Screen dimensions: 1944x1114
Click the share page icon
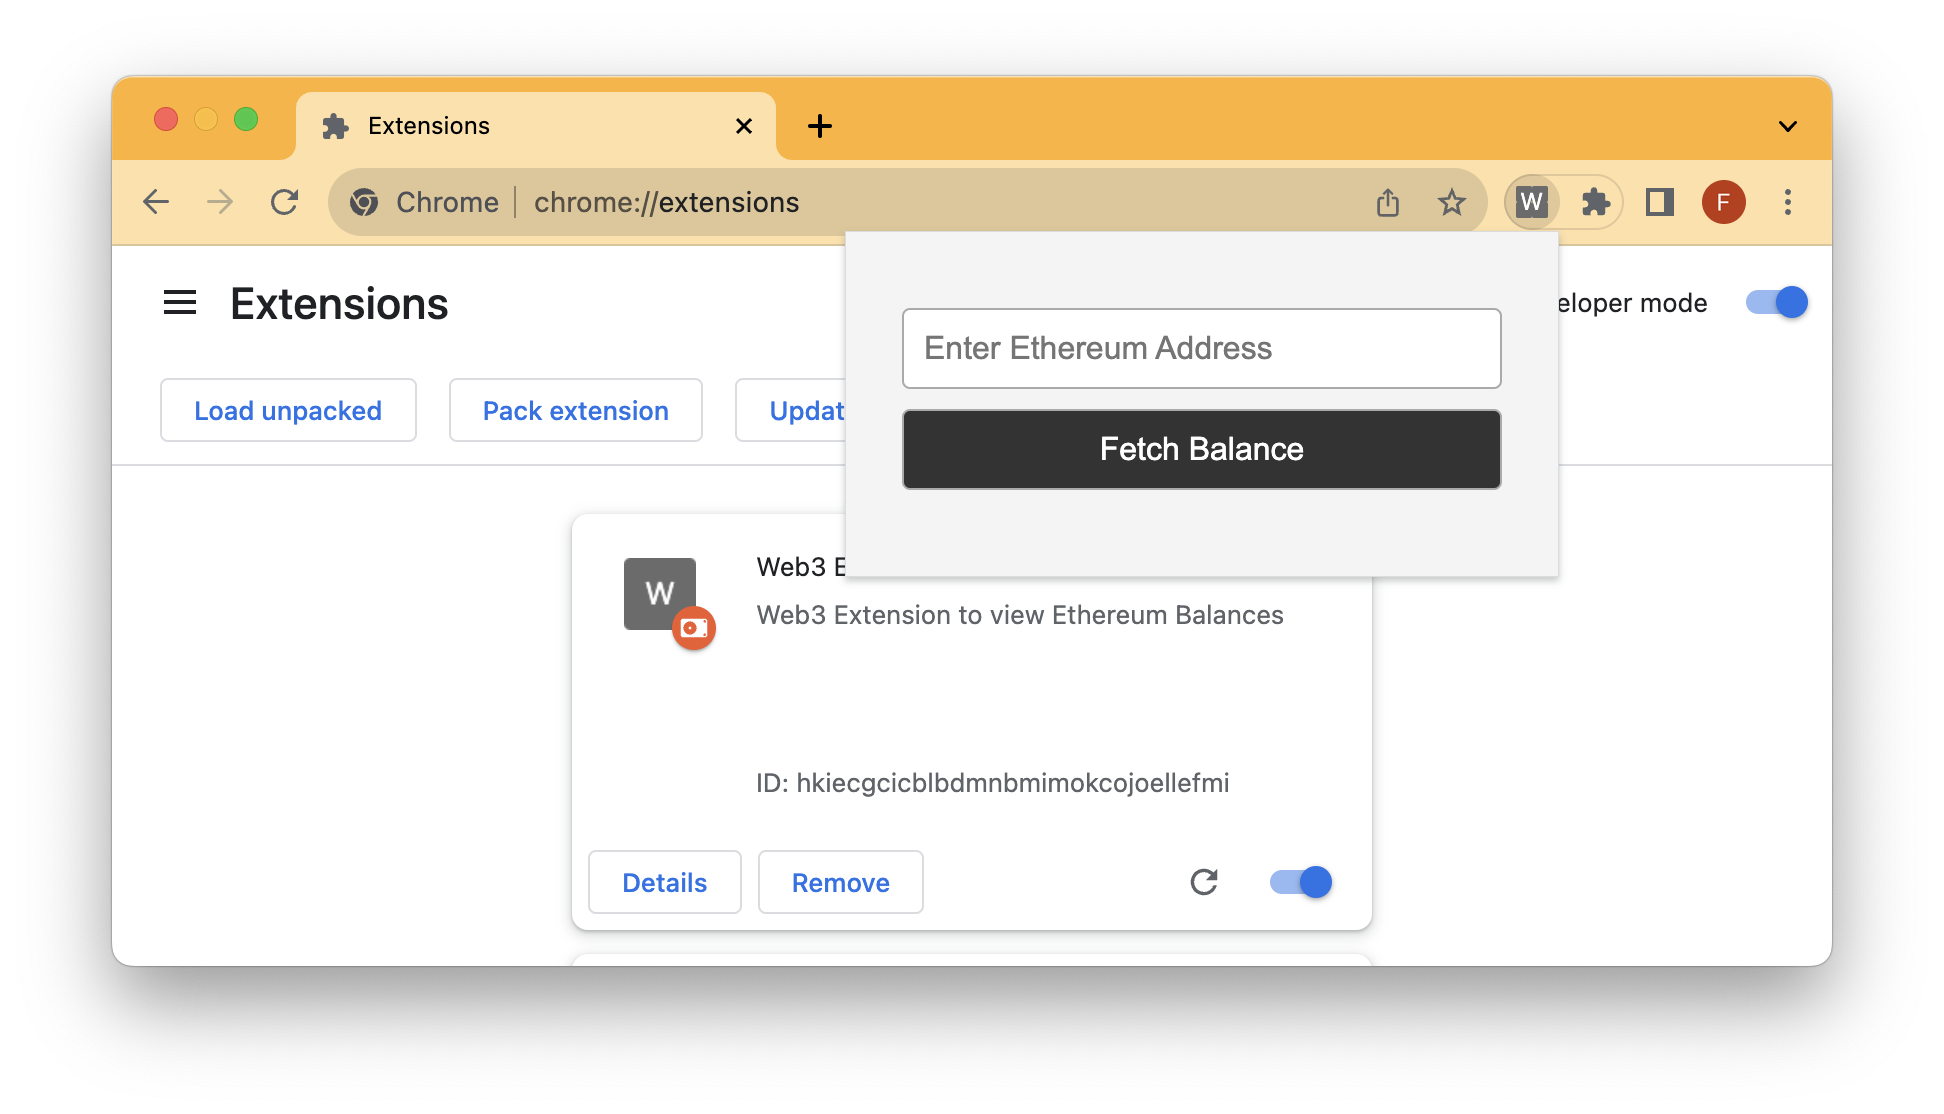point(1388,202)
